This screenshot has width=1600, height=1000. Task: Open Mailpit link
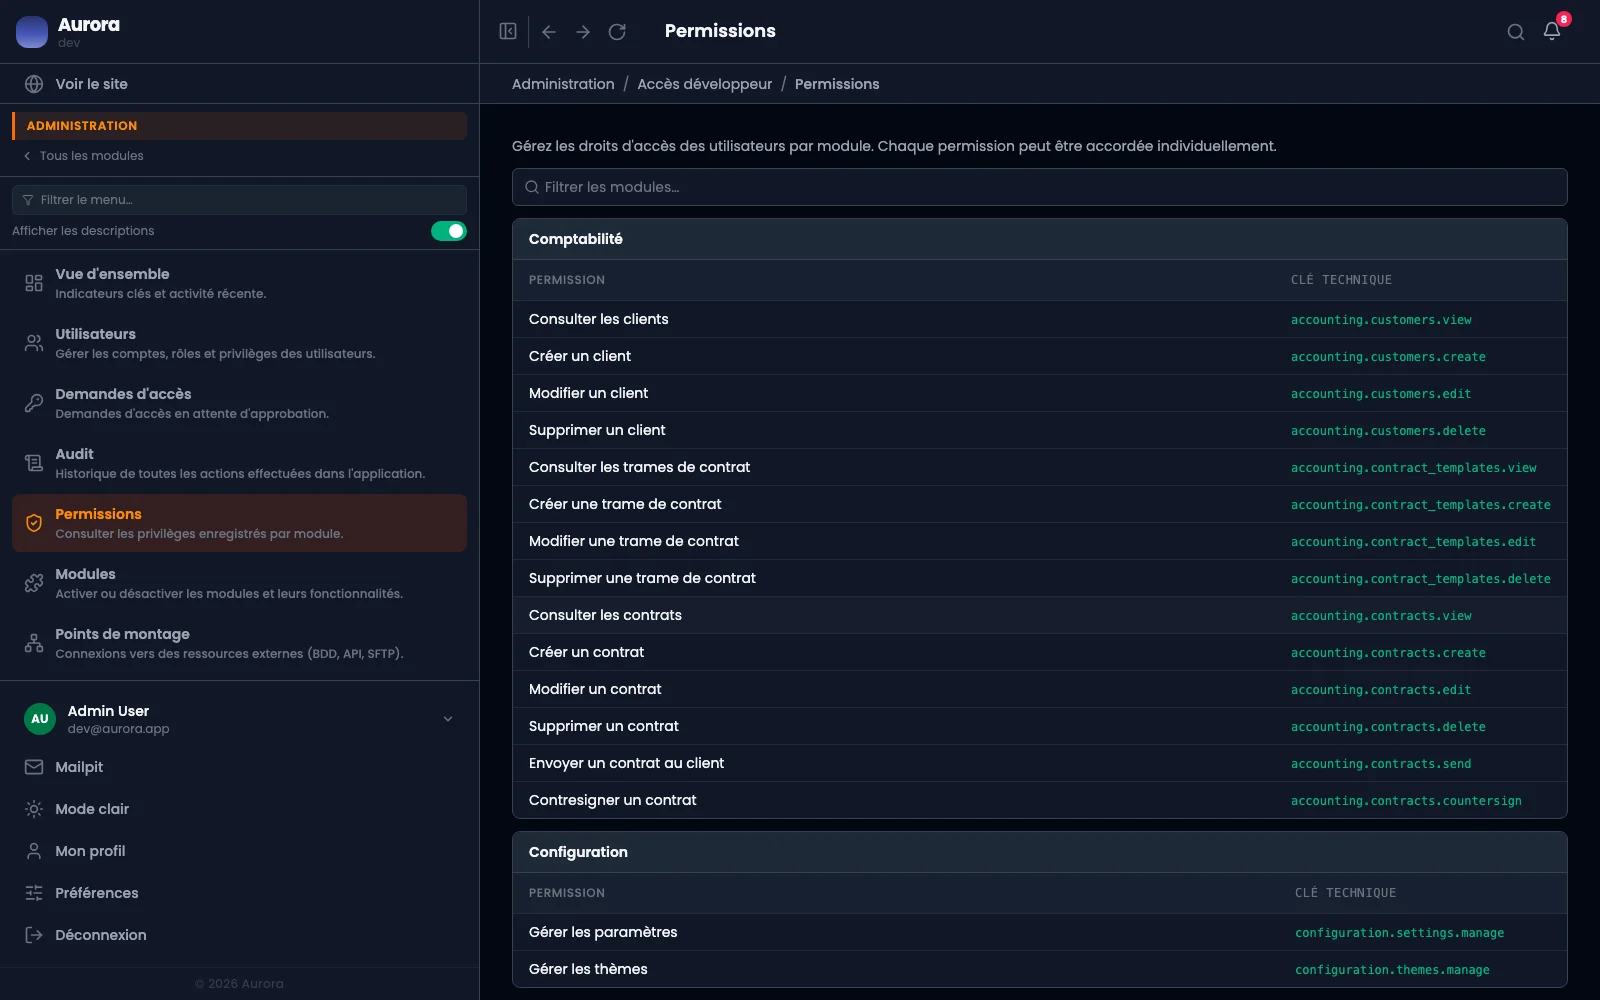(x=239, y=767)
